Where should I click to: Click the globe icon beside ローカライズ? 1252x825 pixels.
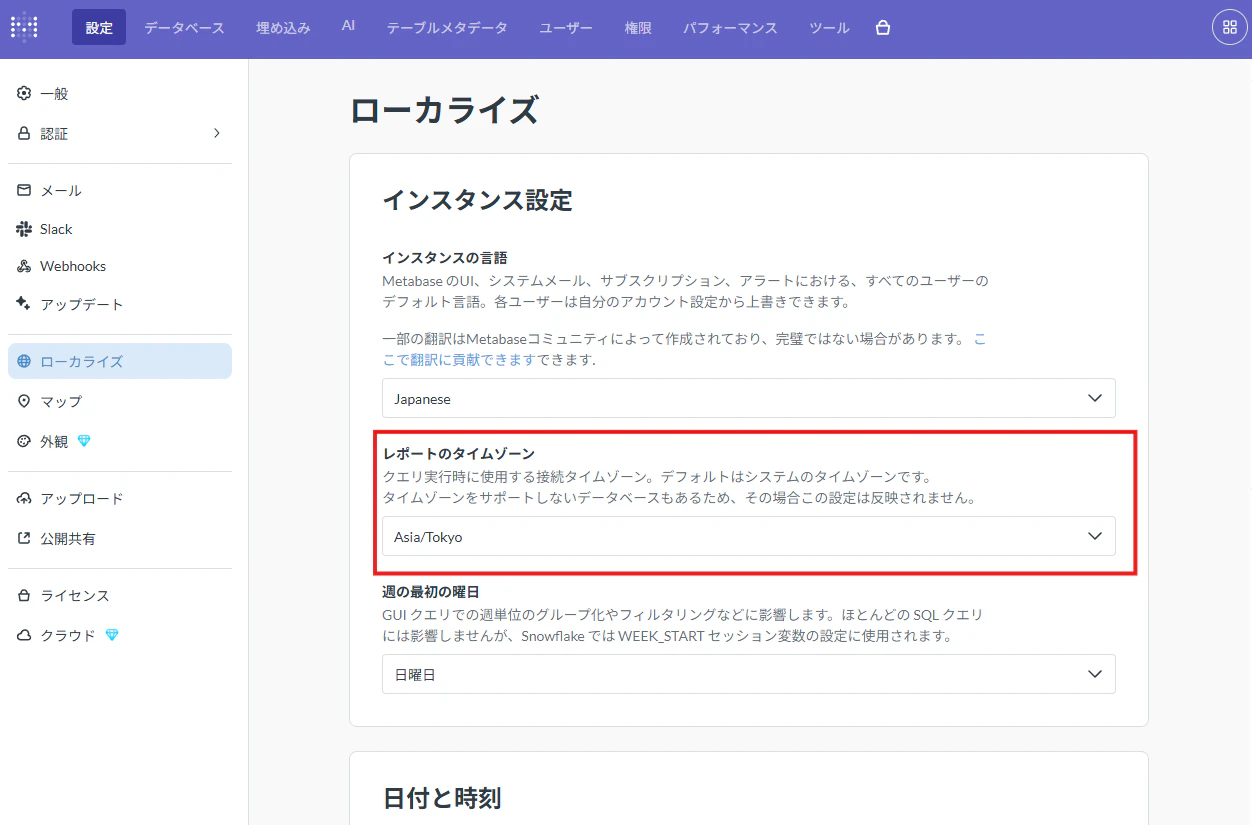[x=24, y=361]
